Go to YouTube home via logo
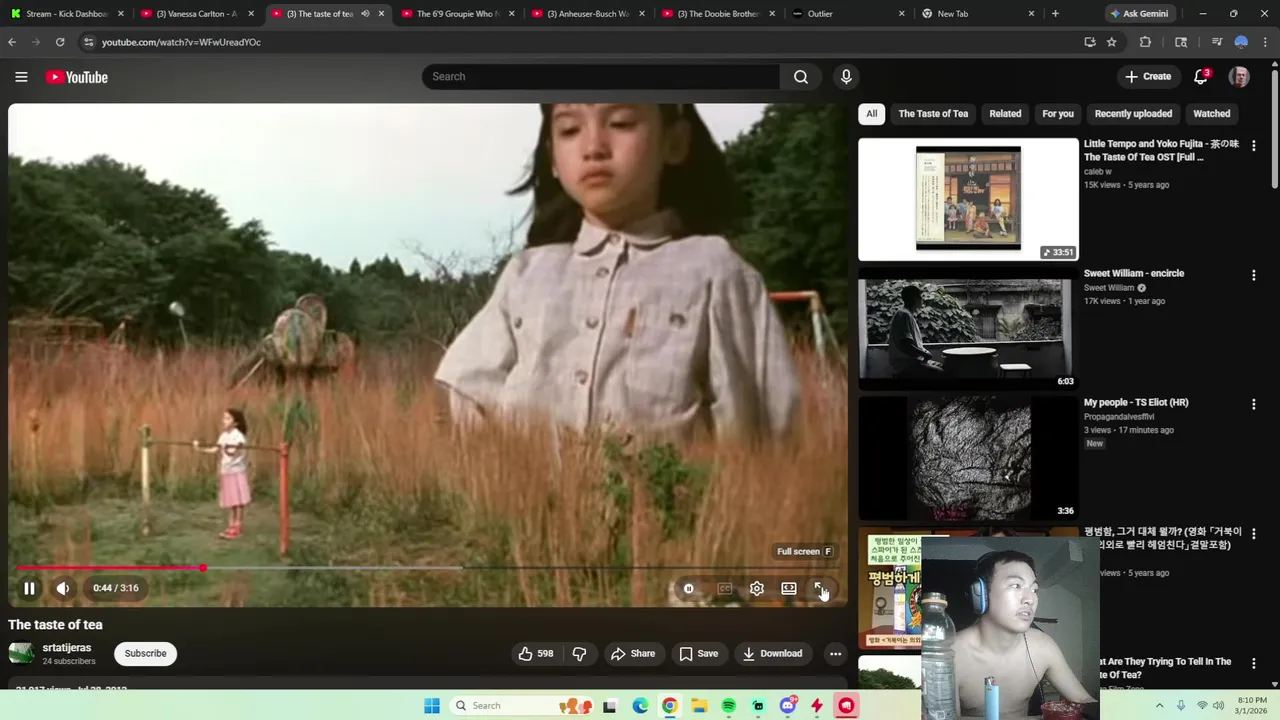Screen dimensions: 1280x720 coord(77,77)
